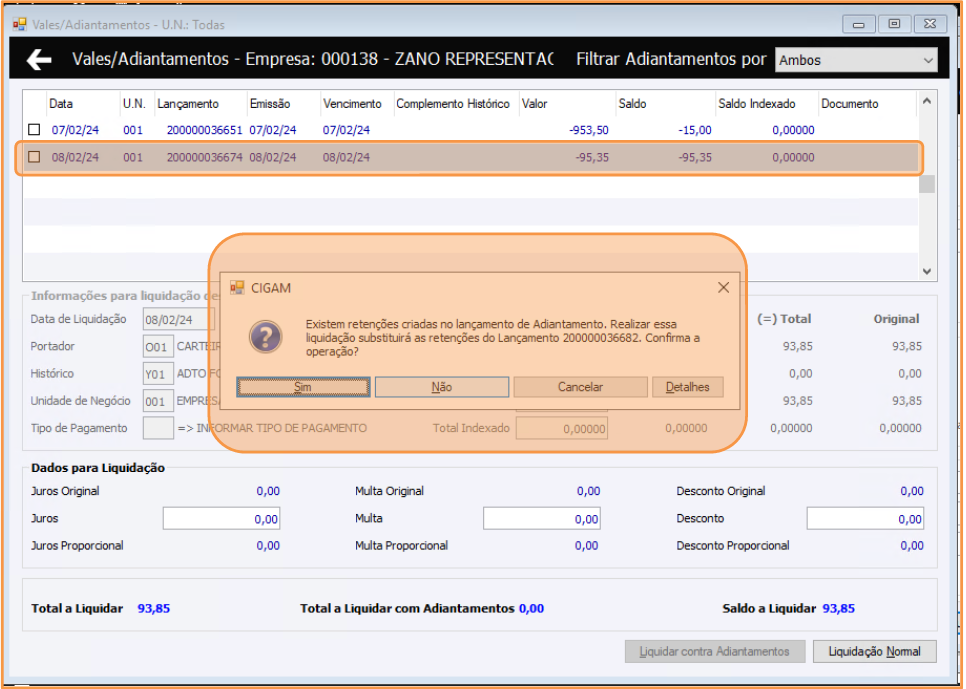Screen dimensions: 966x689
Task: Click the value -953,50
Action: coord(589,130)
